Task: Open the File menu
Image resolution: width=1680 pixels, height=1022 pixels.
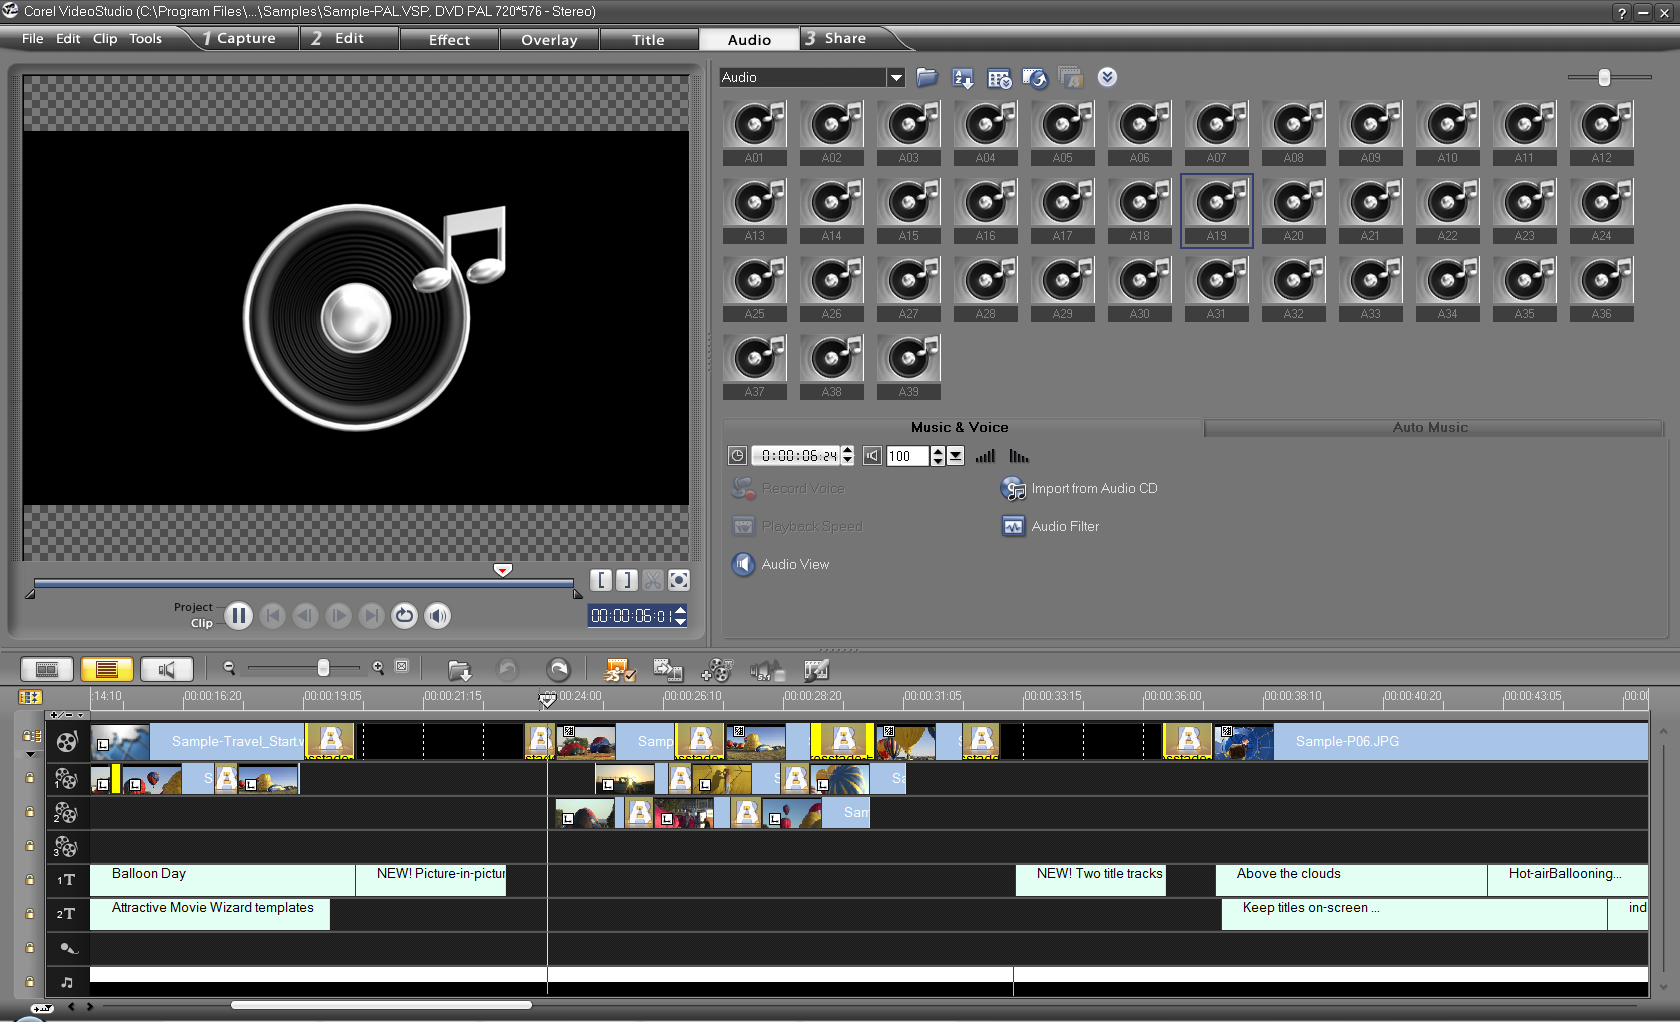Action: [x=33, y=39]
